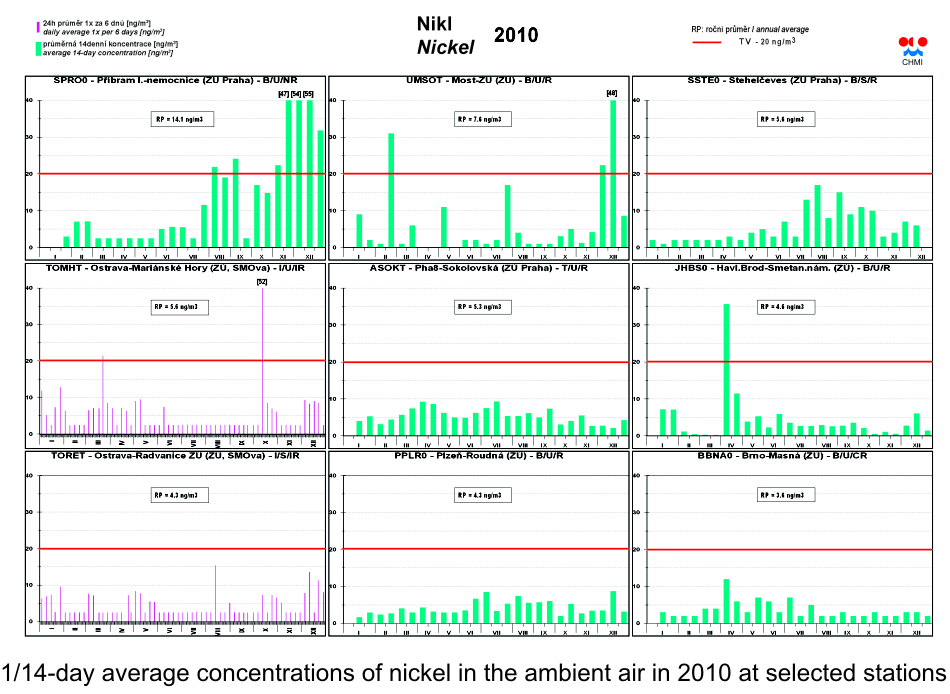Viewport: 950px width, 694px height.
Task: Click the tallest green bar in JHBS0 chart
Action: tap(726, 368)
